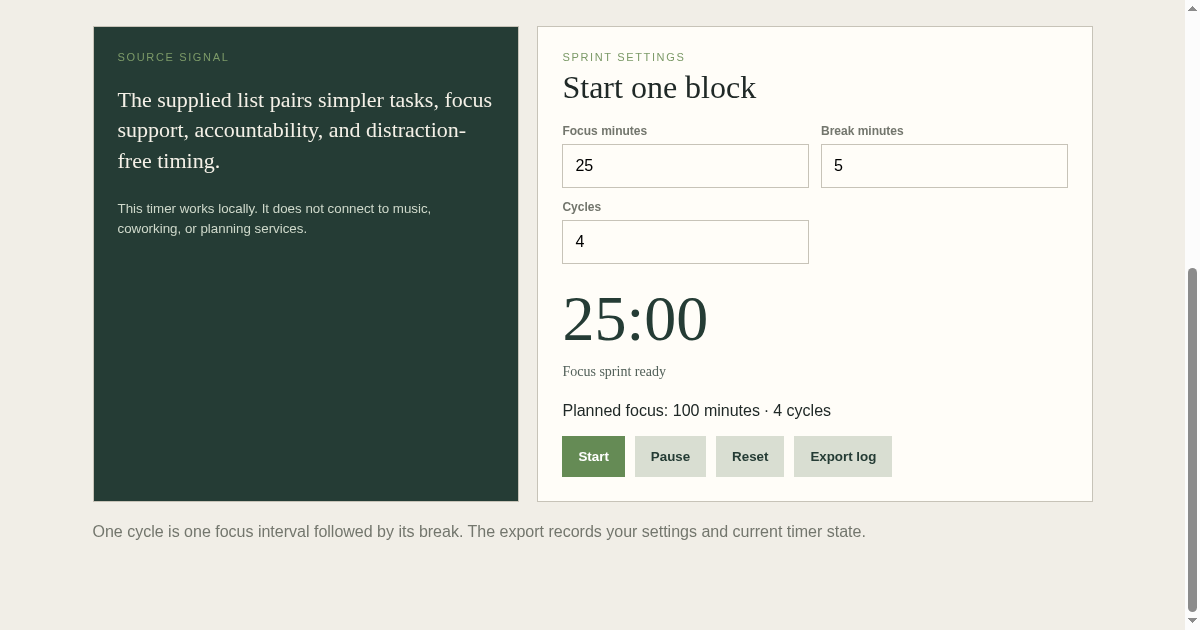Start the focus sprint timer

[593, 456]
